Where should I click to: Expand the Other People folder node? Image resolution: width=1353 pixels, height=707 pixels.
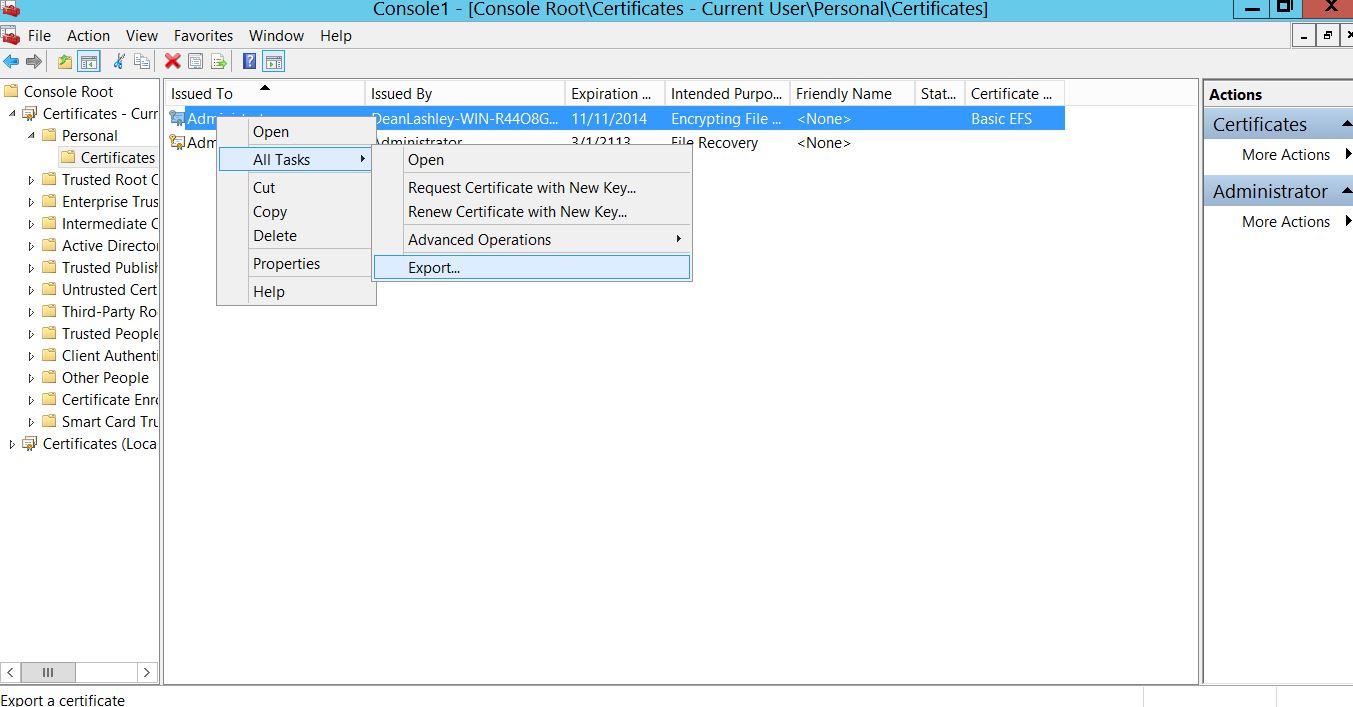[31, 378]
